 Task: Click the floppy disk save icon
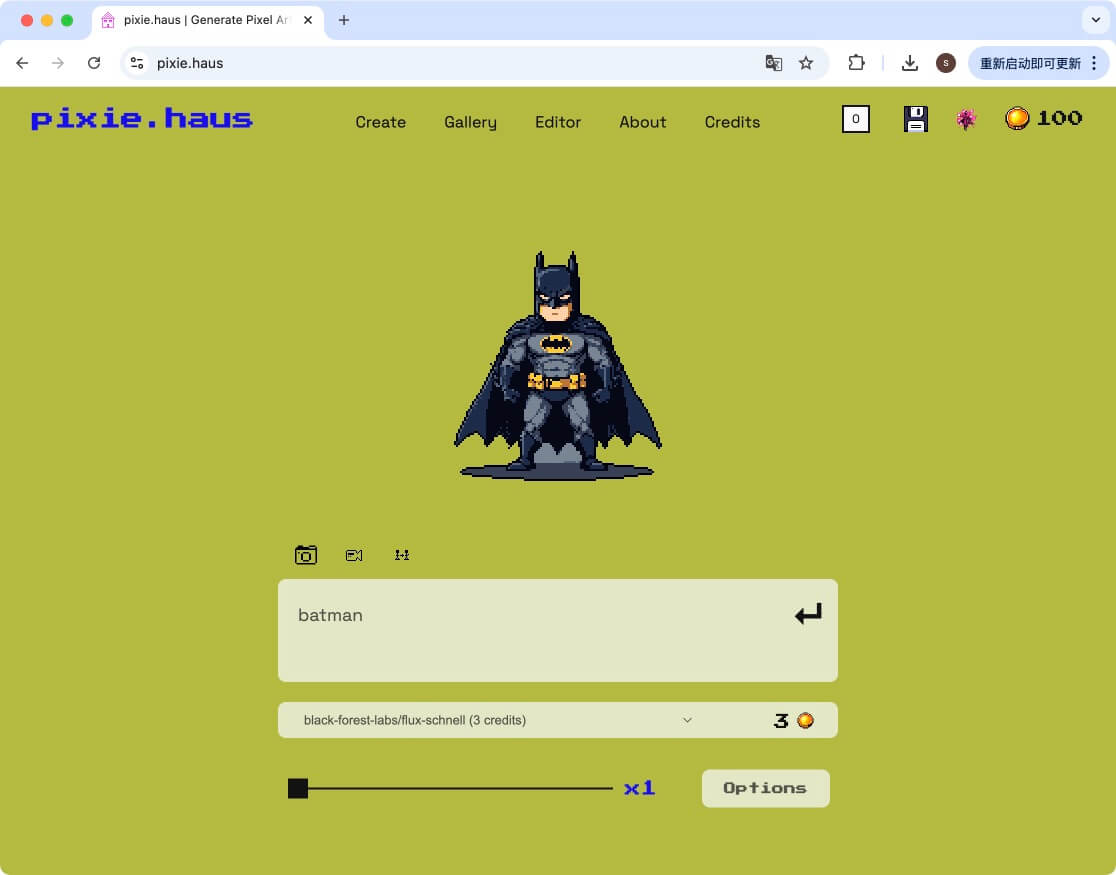click(x=915, y=120)
